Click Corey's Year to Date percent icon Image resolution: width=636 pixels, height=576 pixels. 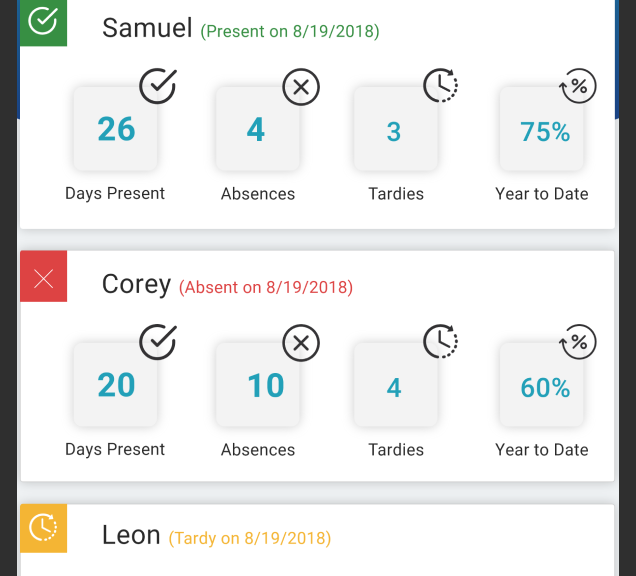click(578, 342)
